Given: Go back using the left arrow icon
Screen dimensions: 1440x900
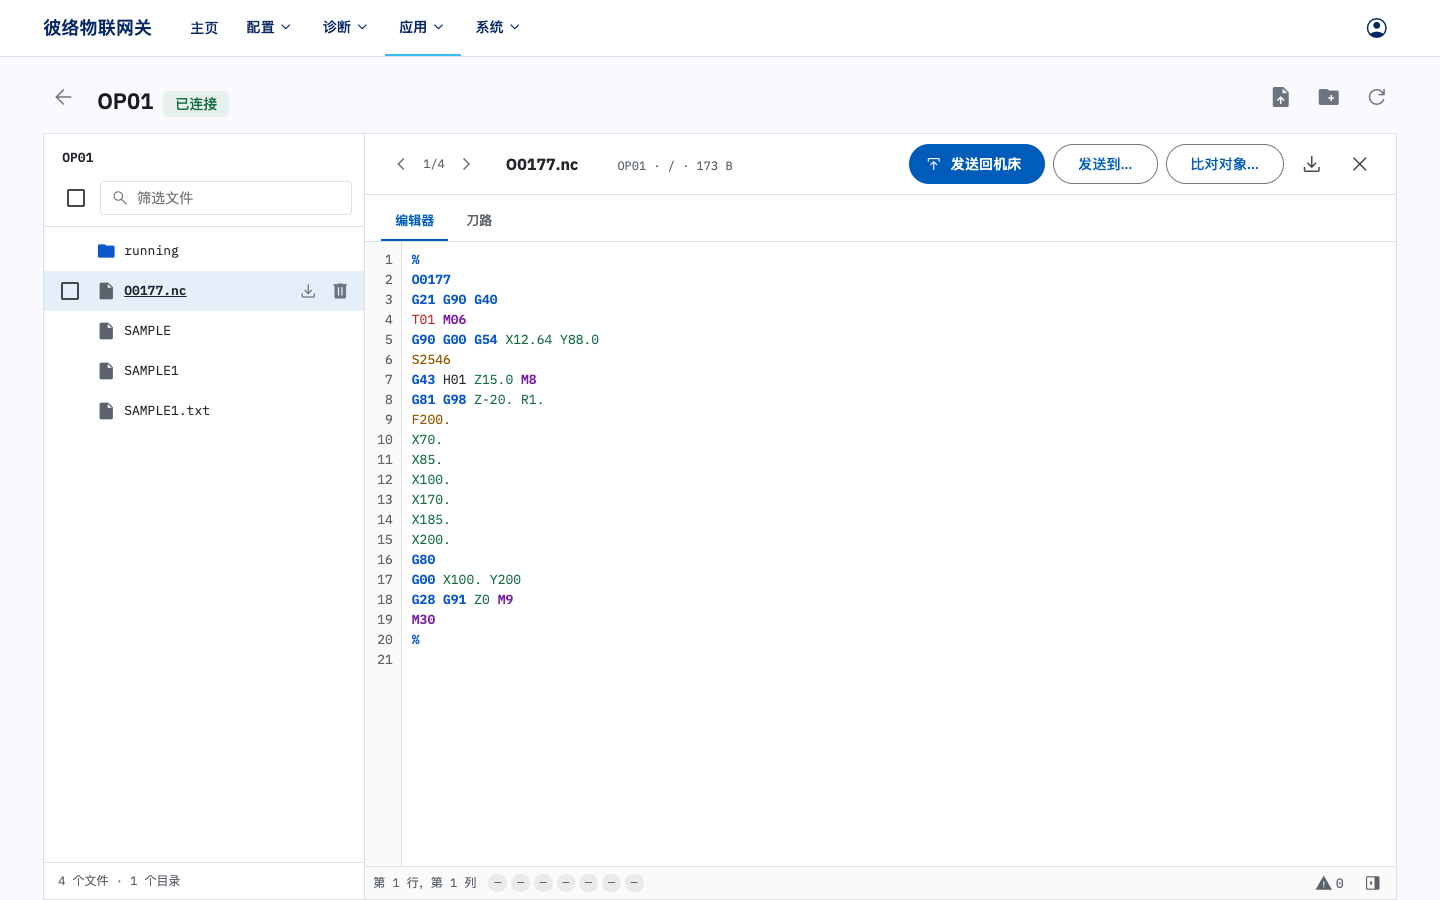Looking at the screenshot, I should pyautogui.click(x=63, y=97).
